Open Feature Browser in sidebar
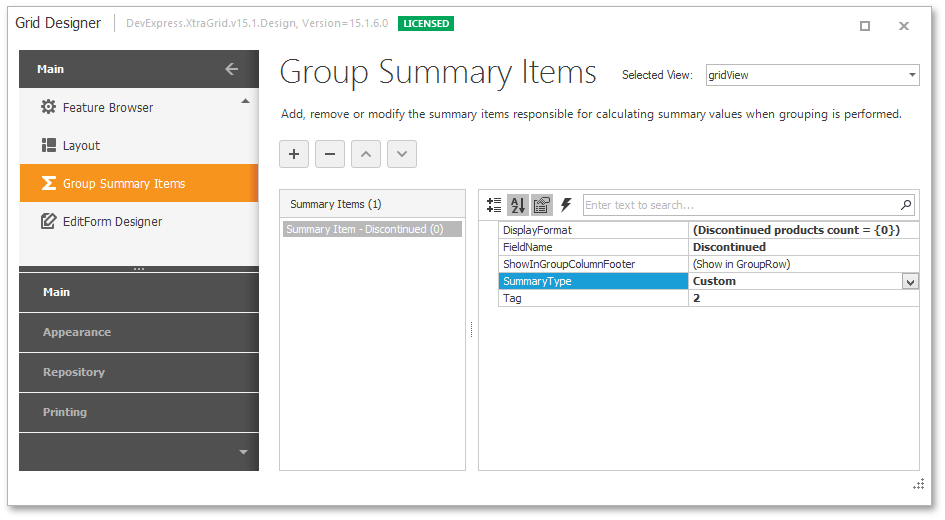This screenshot has height=520, width=945. point(107,108)
